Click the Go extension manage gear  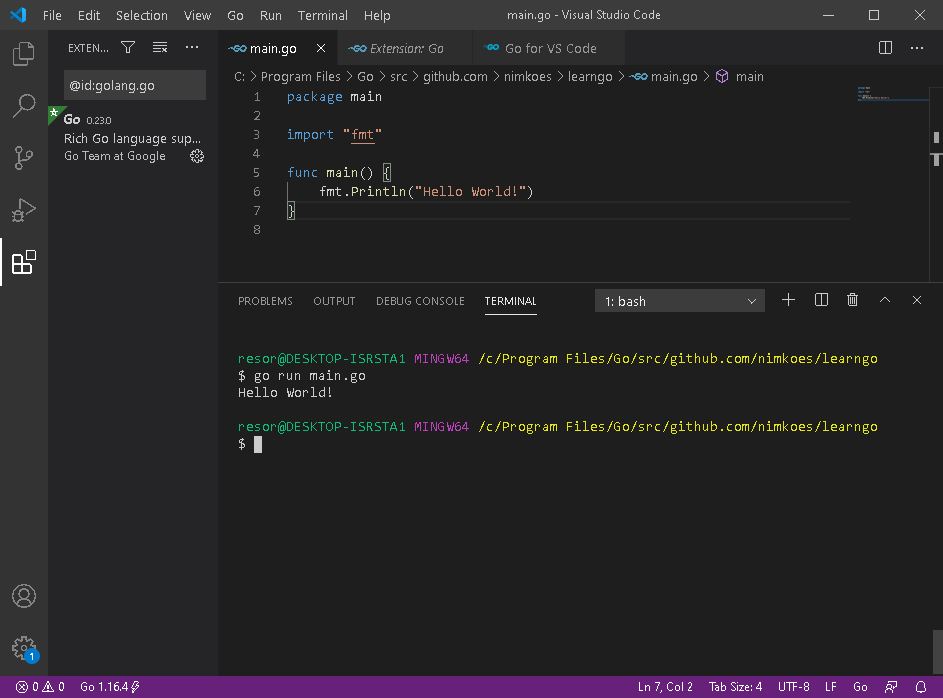pos(197,156)
